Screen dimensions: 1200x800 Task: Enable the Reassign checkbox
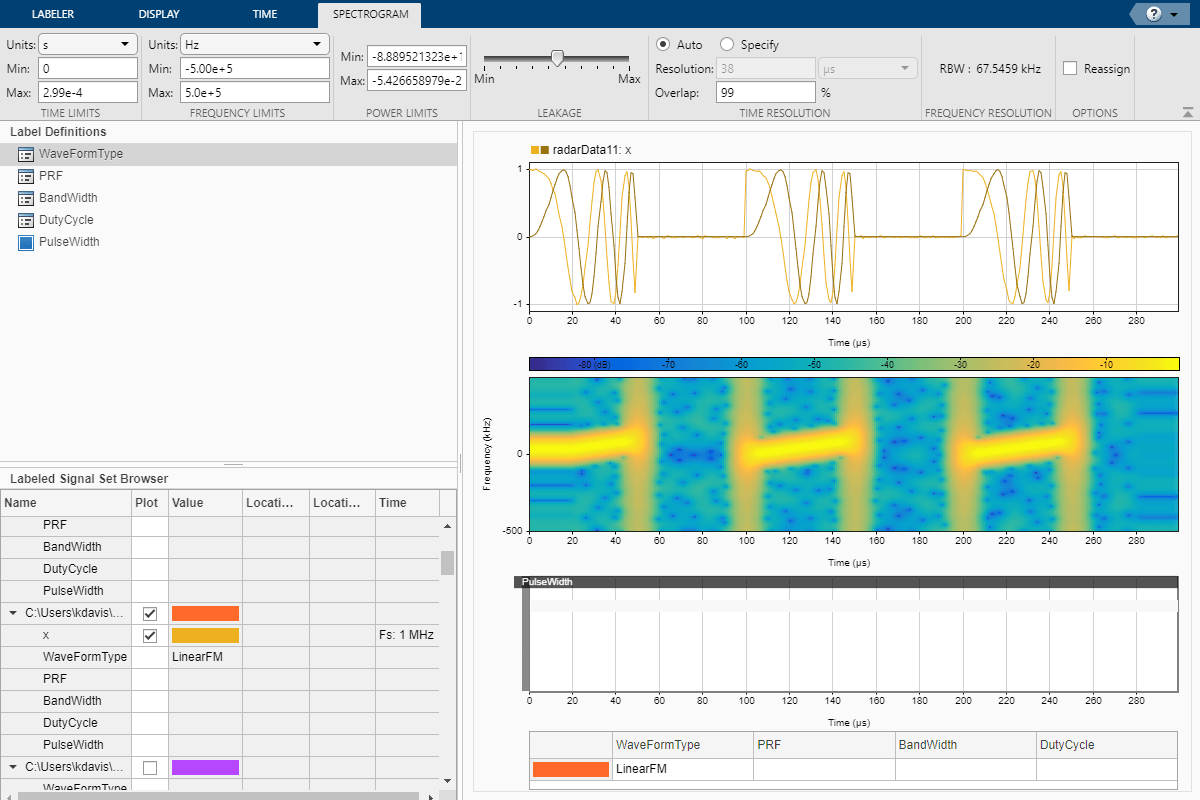[1070, 69]
